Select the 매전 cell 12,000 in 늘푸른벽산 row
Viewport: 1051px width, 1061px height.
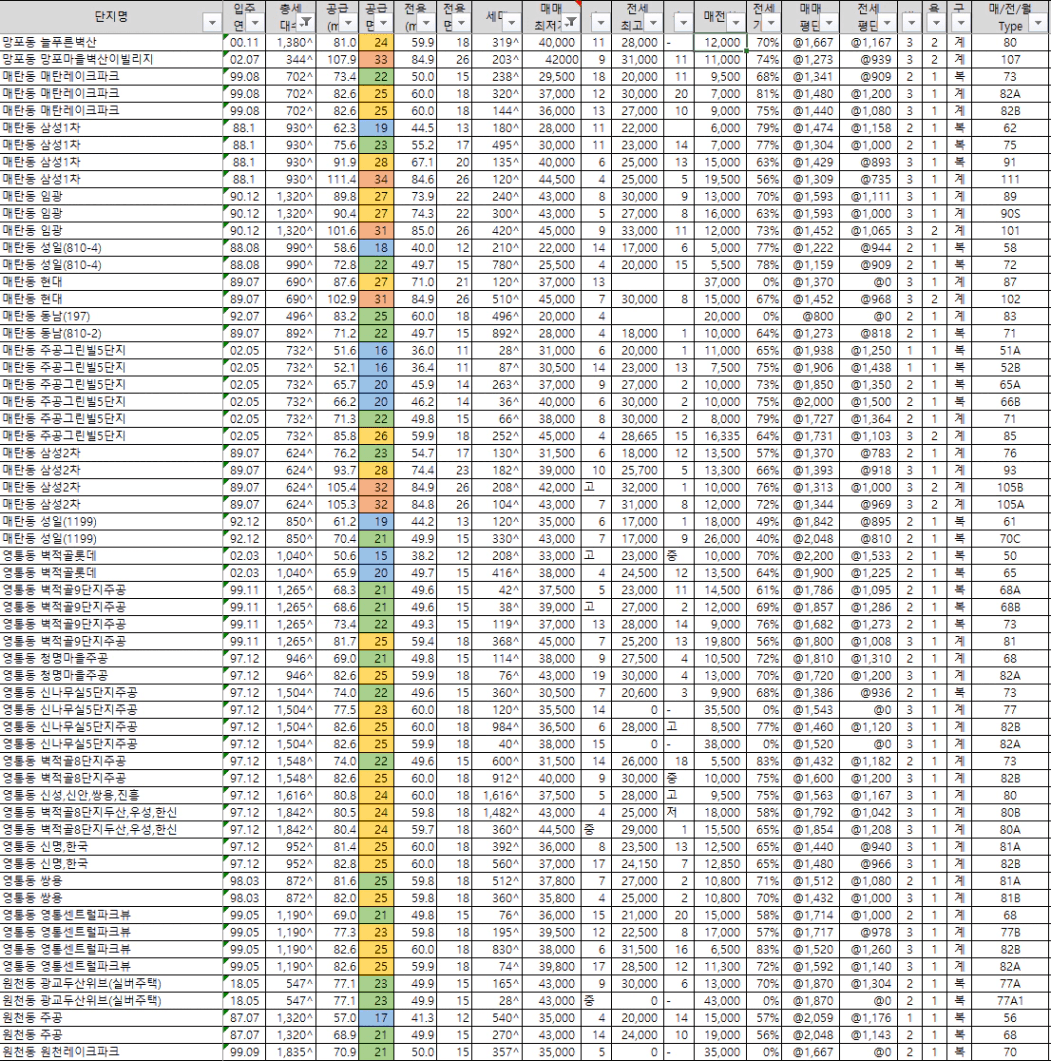pyautogui.click(x=721, y=42)
